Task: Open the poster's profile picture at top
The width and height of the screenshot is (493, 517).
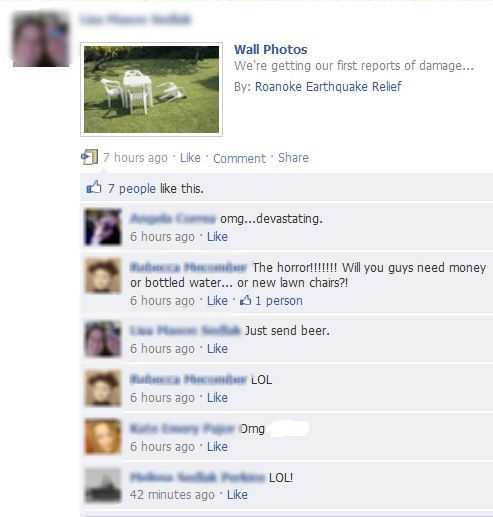Action: click(x=41, y=38)
